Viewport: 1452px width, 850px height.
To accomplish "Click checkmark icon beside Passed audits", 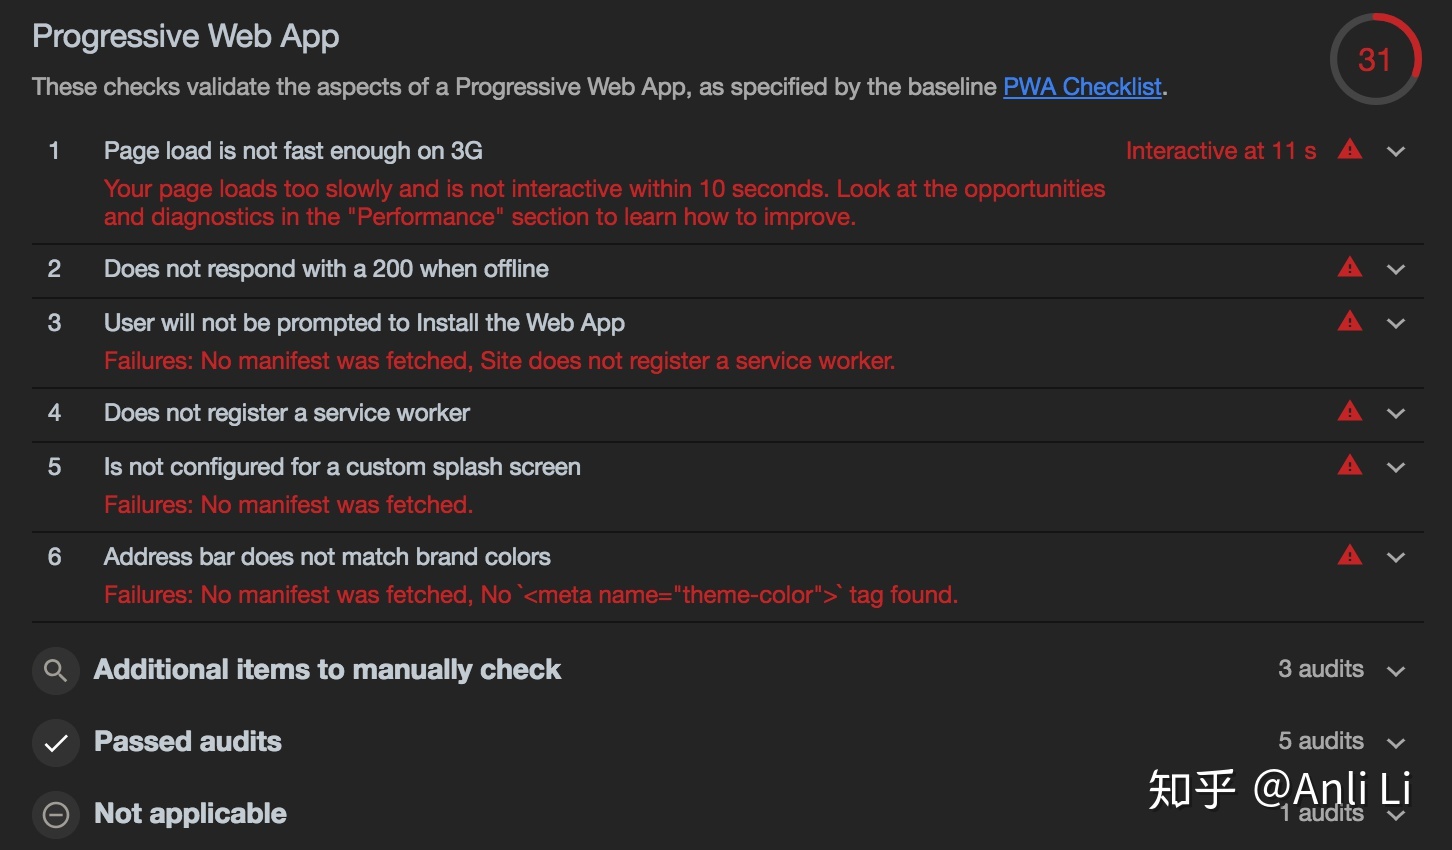I will 56,742.
